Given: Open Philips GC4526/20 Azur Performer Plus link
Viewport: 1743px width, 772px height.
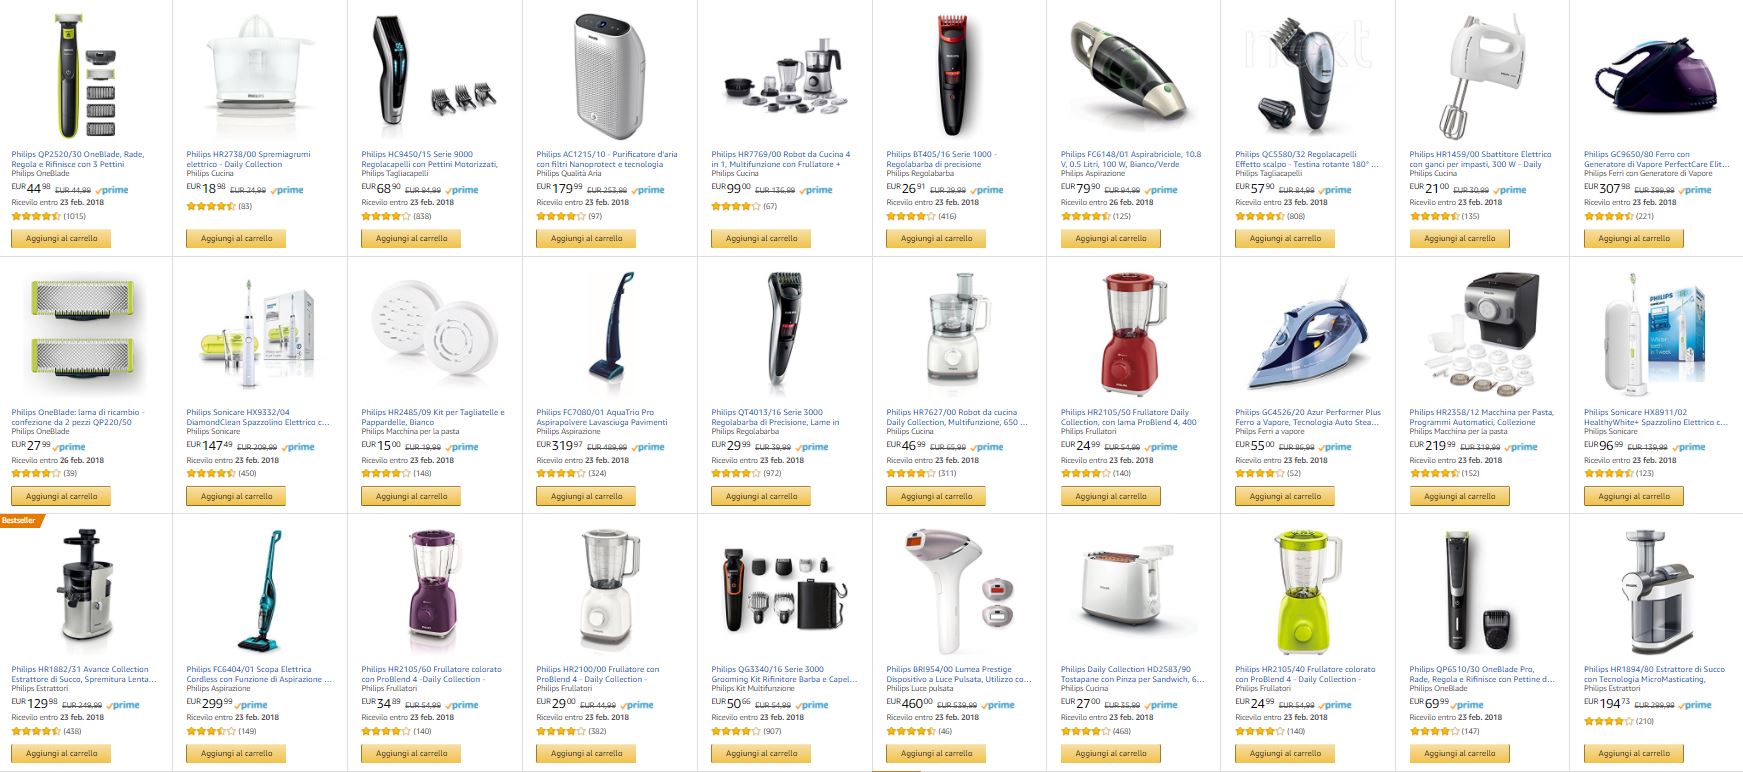Looking at the screenshot, I should coord(1308,417).
